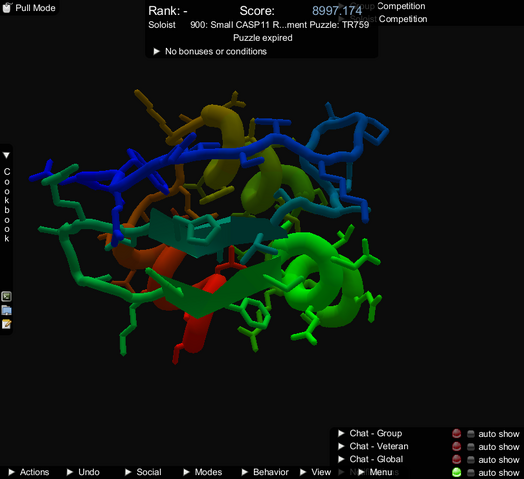This screenshot has width=524, height=479.
Task: Open the Undo menu
Action: (83, 472)
